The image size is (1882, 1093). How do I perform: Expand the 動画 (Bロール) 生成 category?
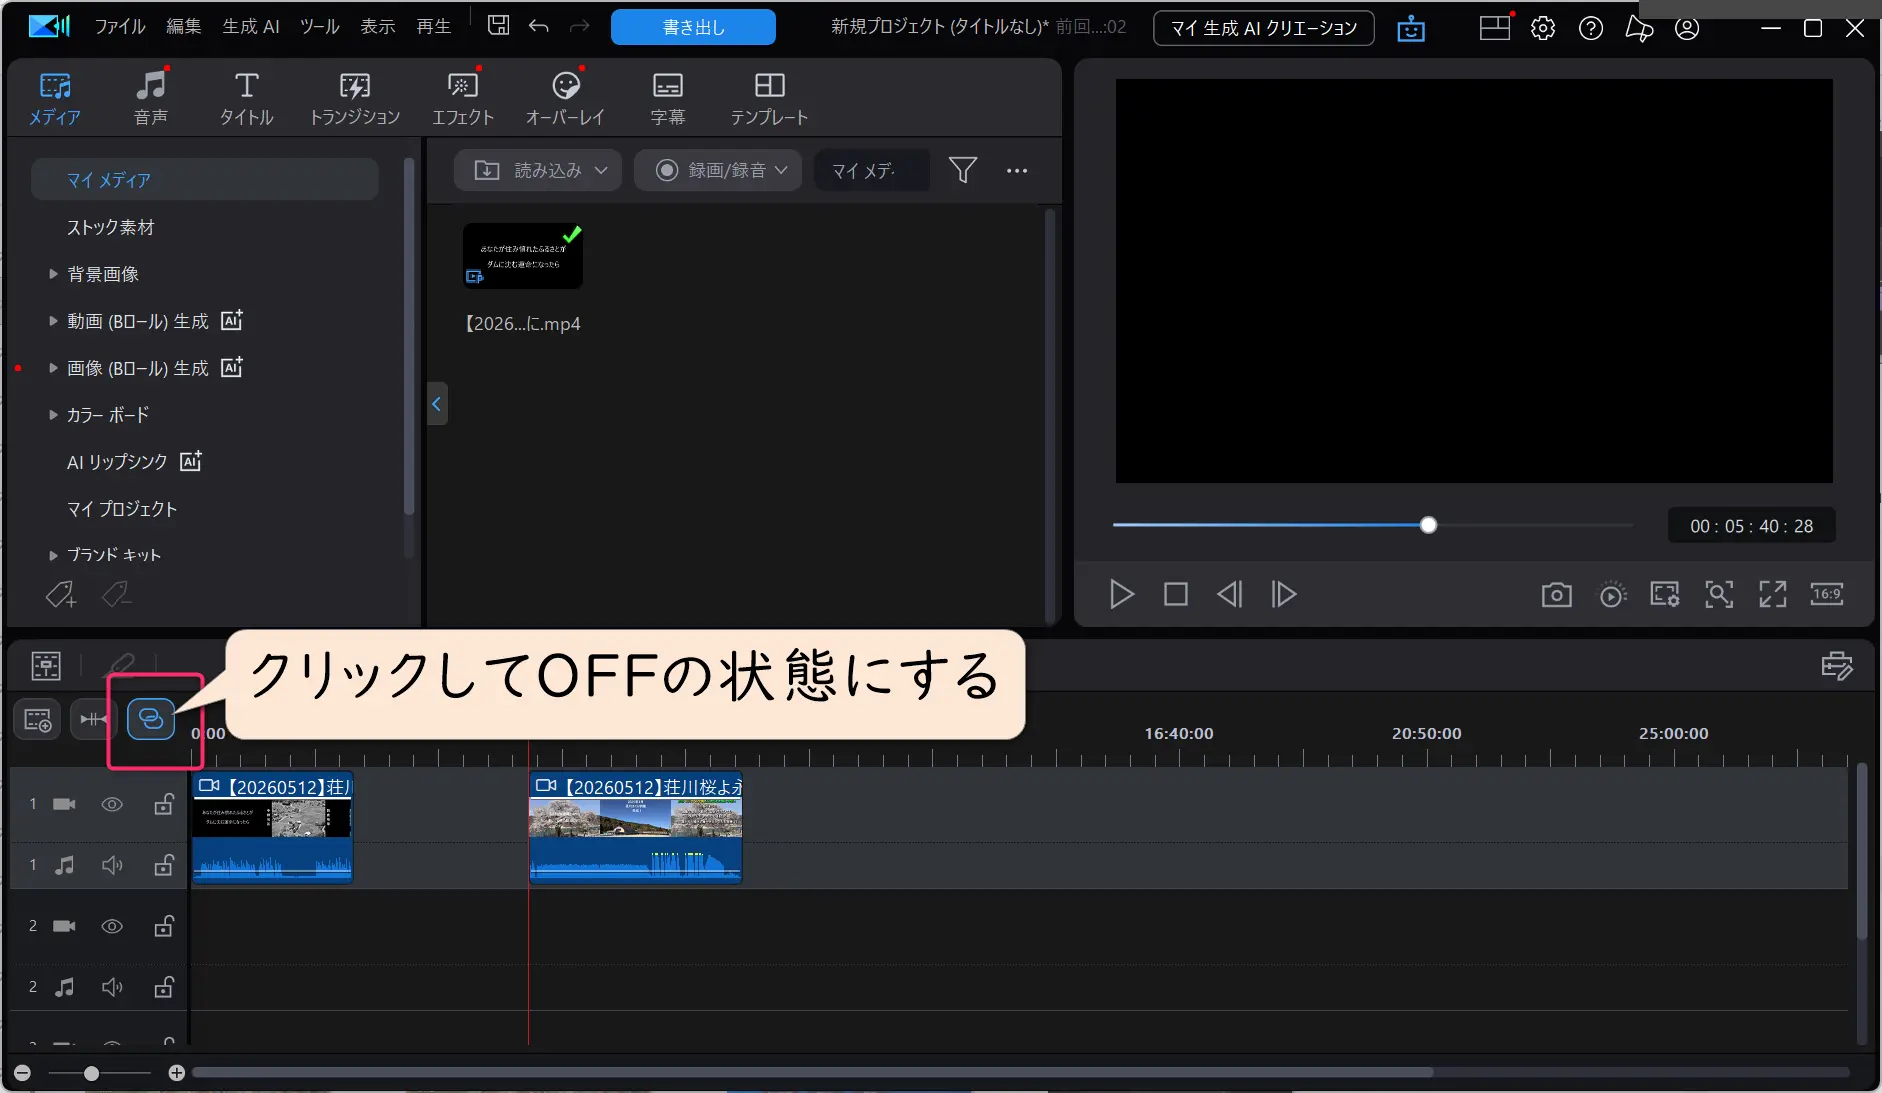pos(53,321)
